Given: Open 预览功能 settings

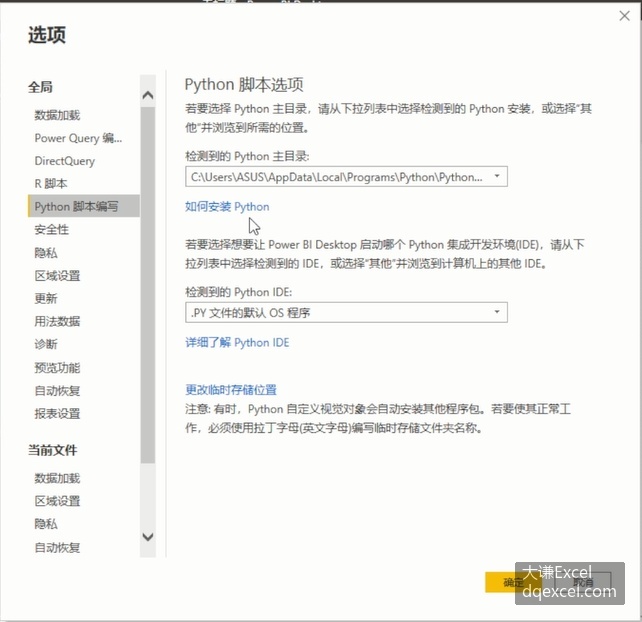Looking at the screenshot, I should click(x=57, y=368).
